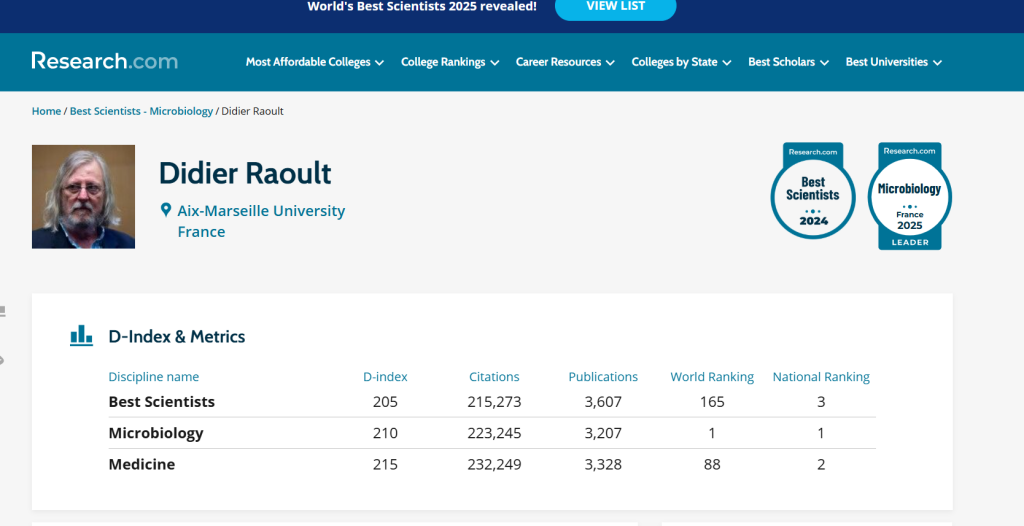
Task: Click the publications value 3,607
Action: (603, 402)
